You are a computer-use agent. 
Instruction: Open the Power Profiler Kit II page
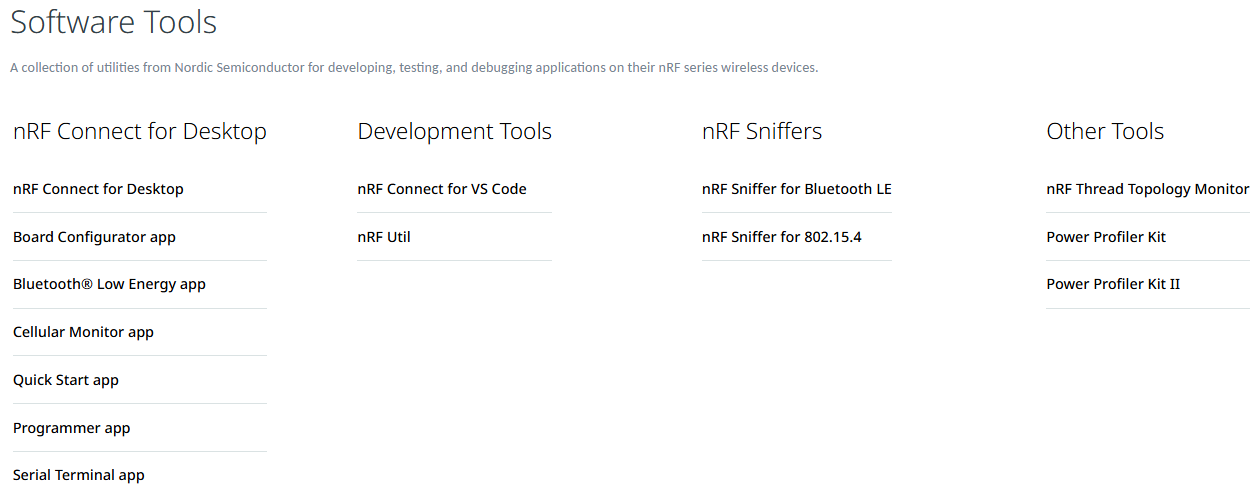1113,284
